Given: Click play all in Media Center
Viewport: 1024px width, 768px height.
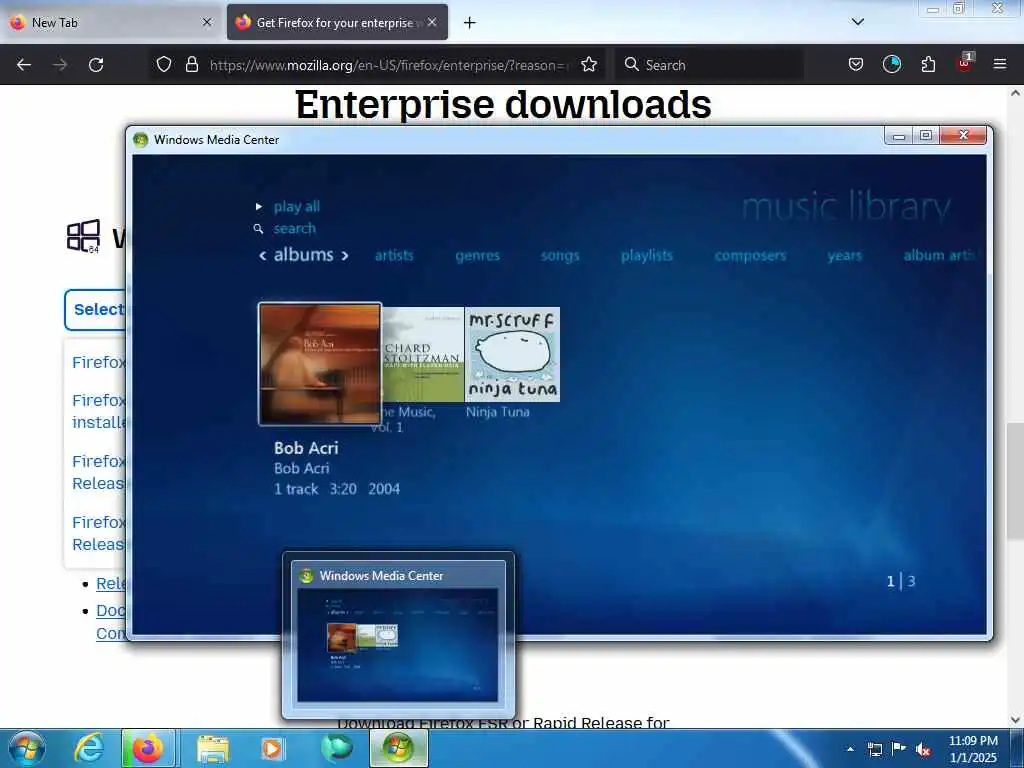Looking at the screenshot, I should (296, 206).
